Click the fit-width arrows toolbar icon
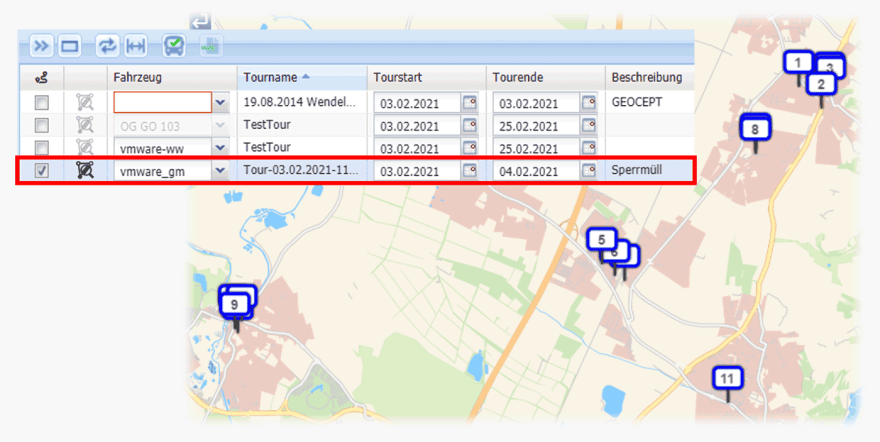This screenshot has width=880, height=442. tap(136, 46)
